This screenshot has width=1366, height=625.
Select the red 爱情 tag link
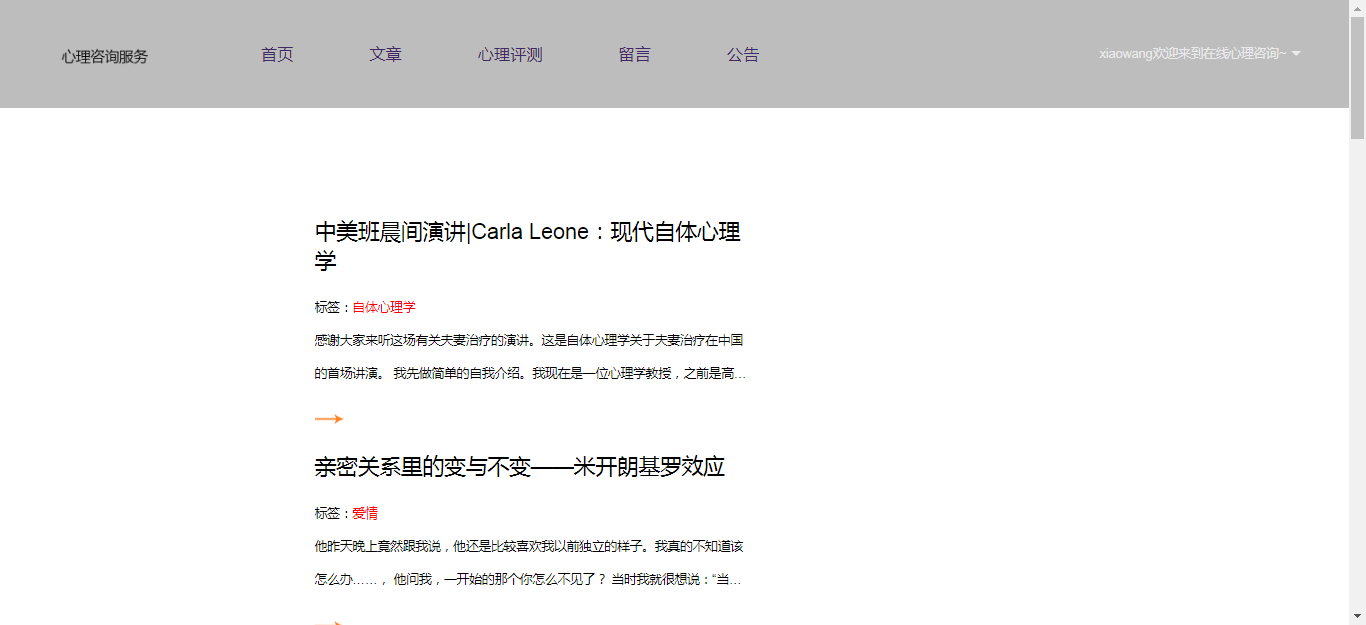click(x=365, y=513)
